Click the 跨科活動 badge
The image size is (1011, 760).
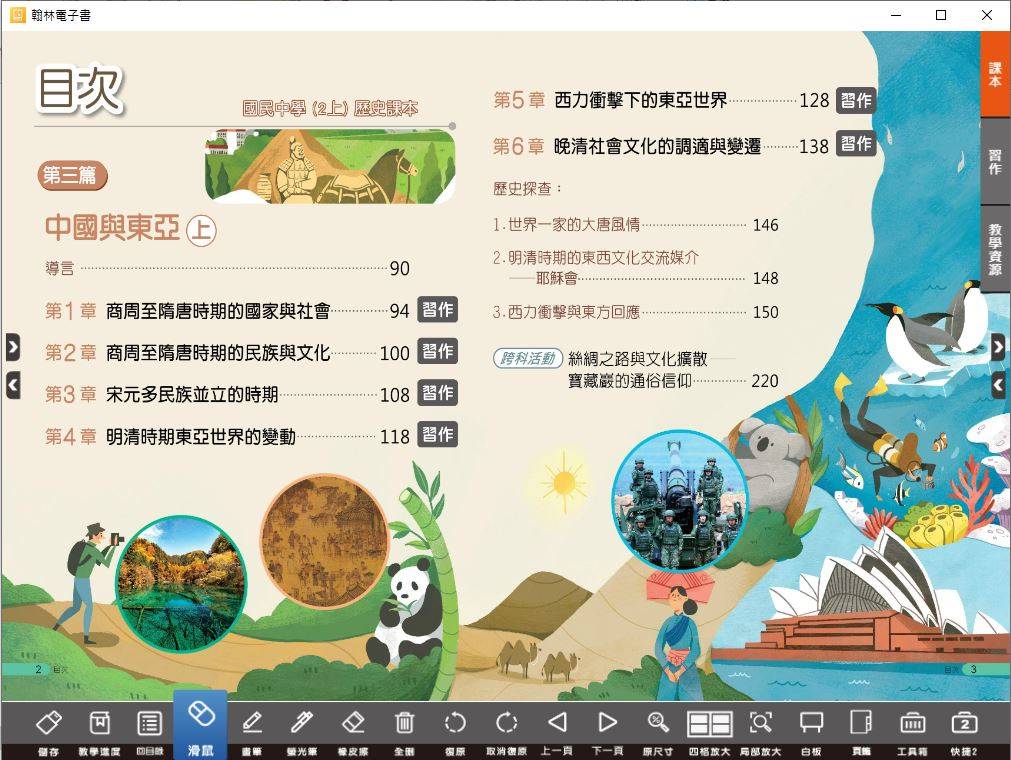pyautogui.click(x=528, y=358)
